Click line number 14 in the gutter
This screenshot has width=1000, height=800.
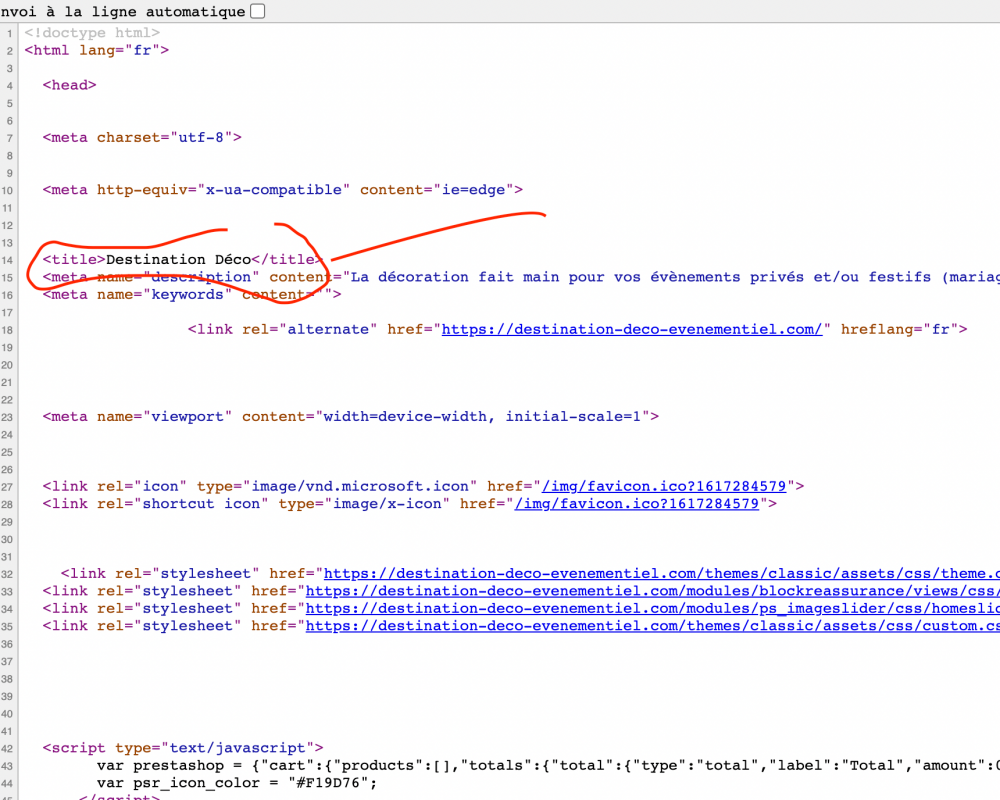coord(7,260)
